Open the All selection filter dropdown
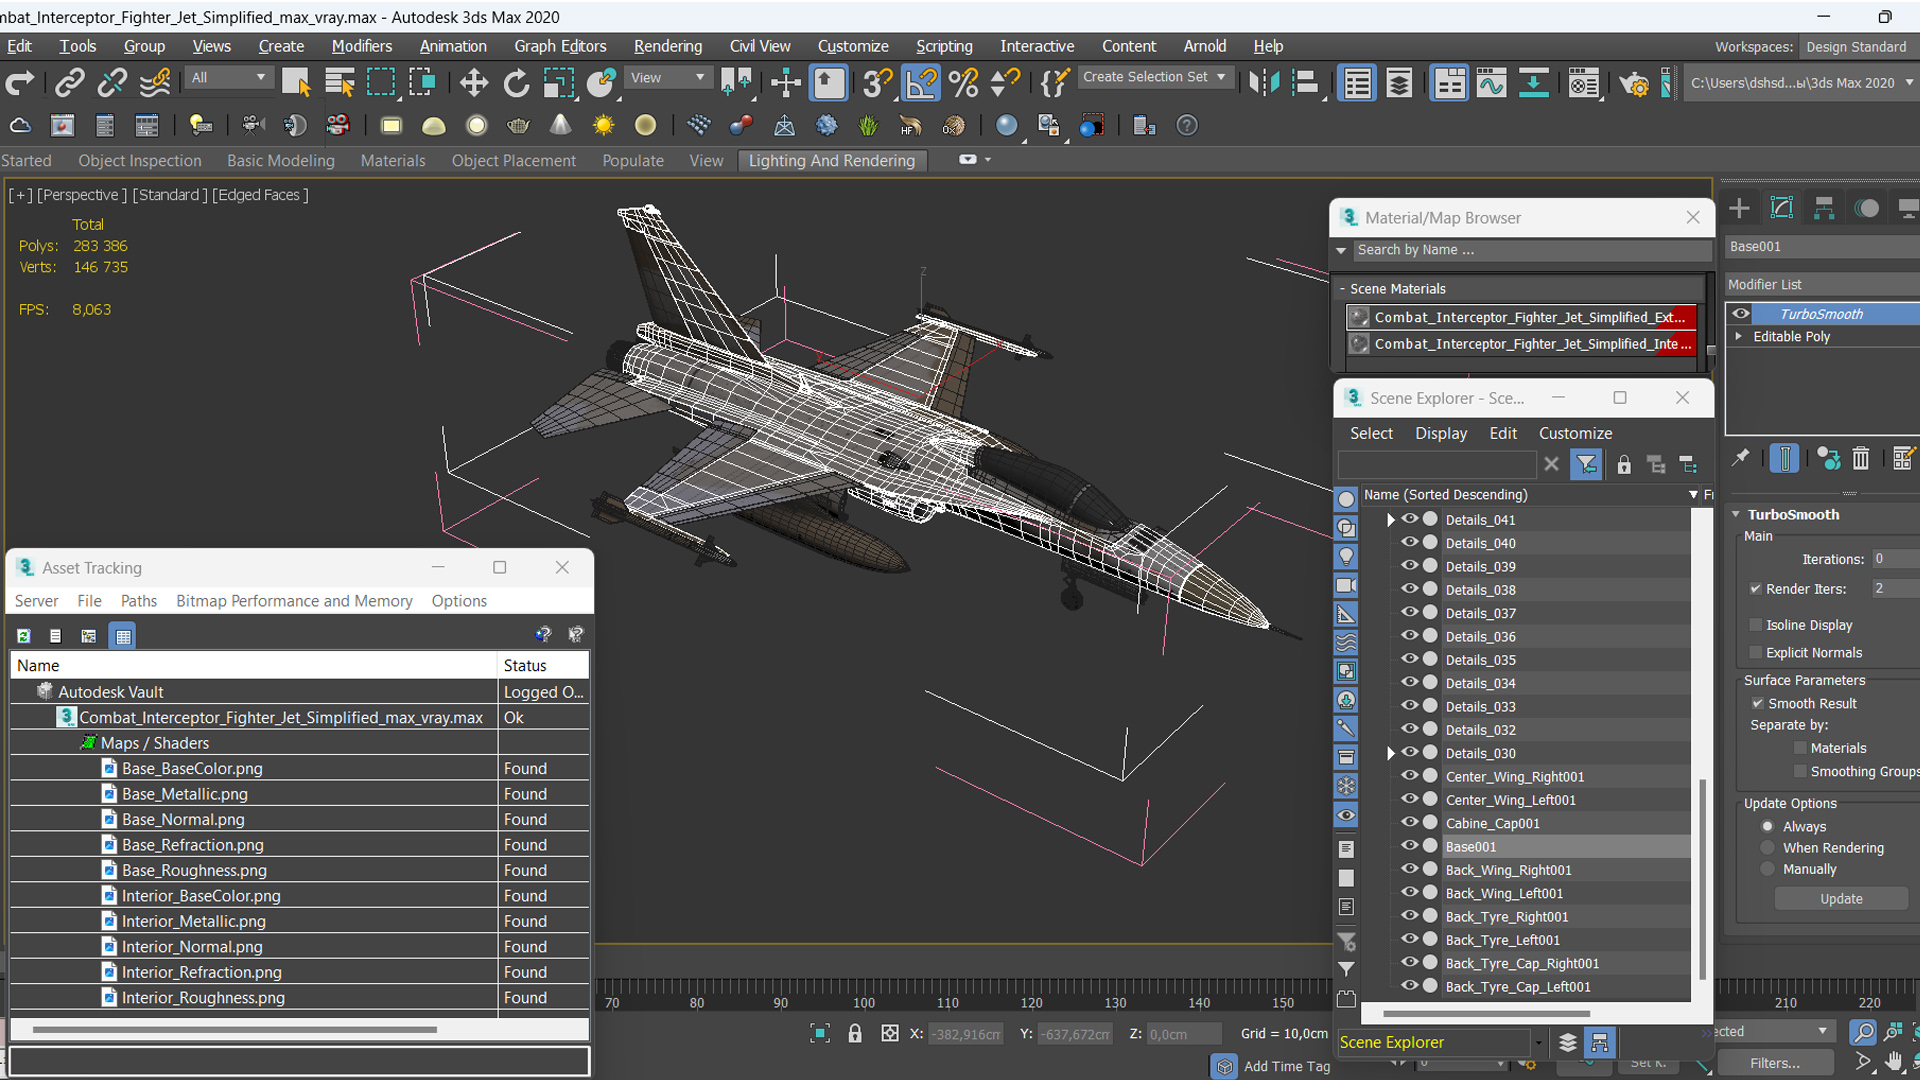 pos(229,78)
